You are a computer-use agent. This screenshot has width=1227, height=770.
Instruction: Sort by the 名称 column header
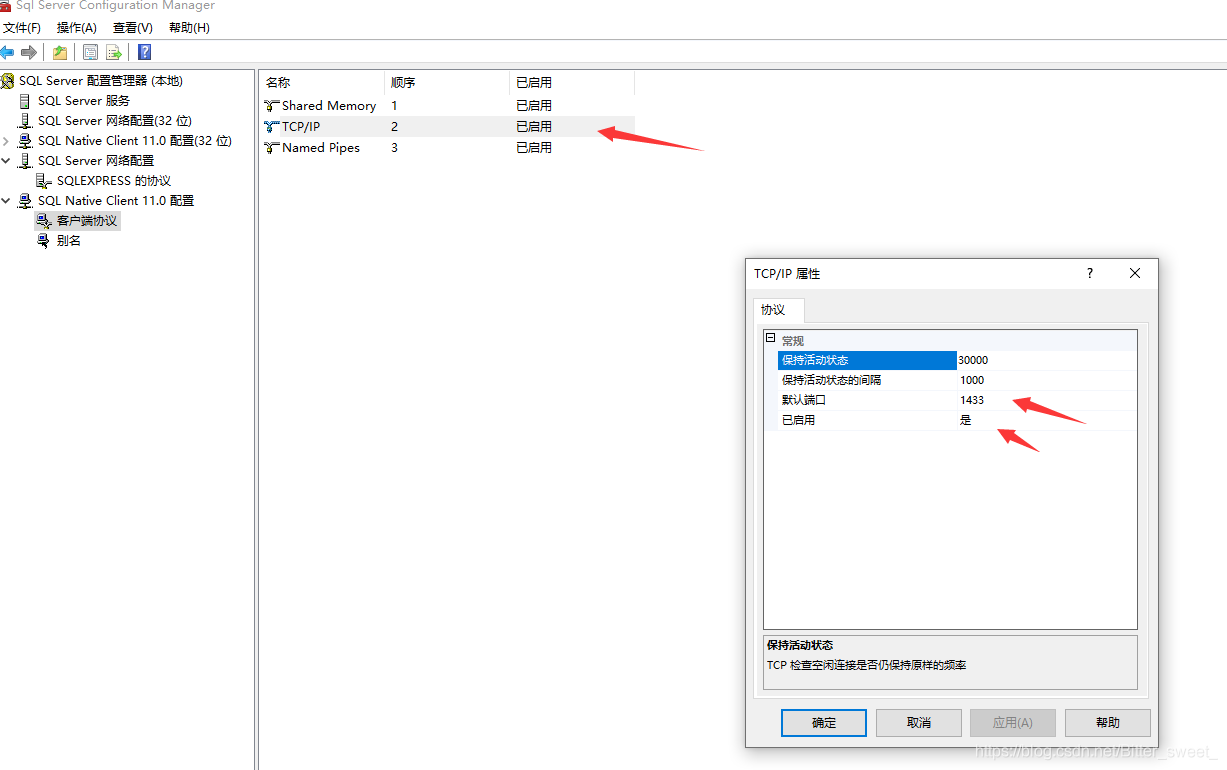click(321, 83)
